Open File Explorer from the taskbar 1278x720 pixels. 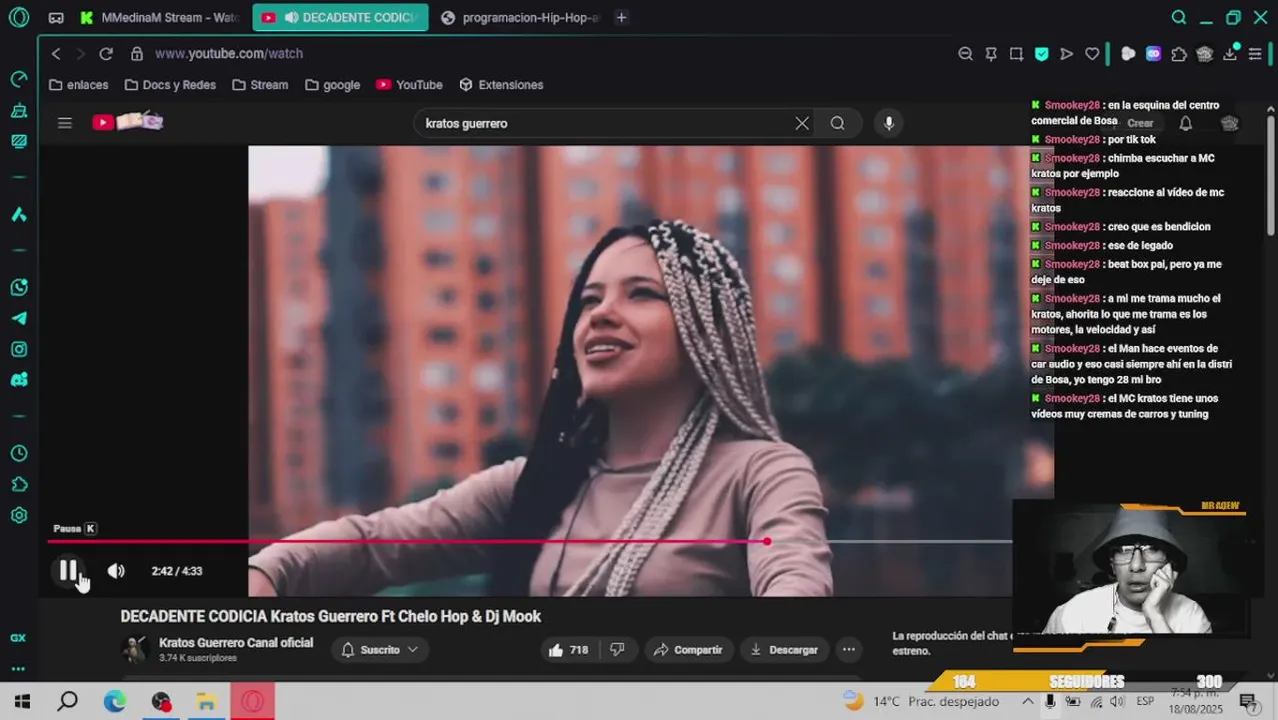tap(206, 701)
